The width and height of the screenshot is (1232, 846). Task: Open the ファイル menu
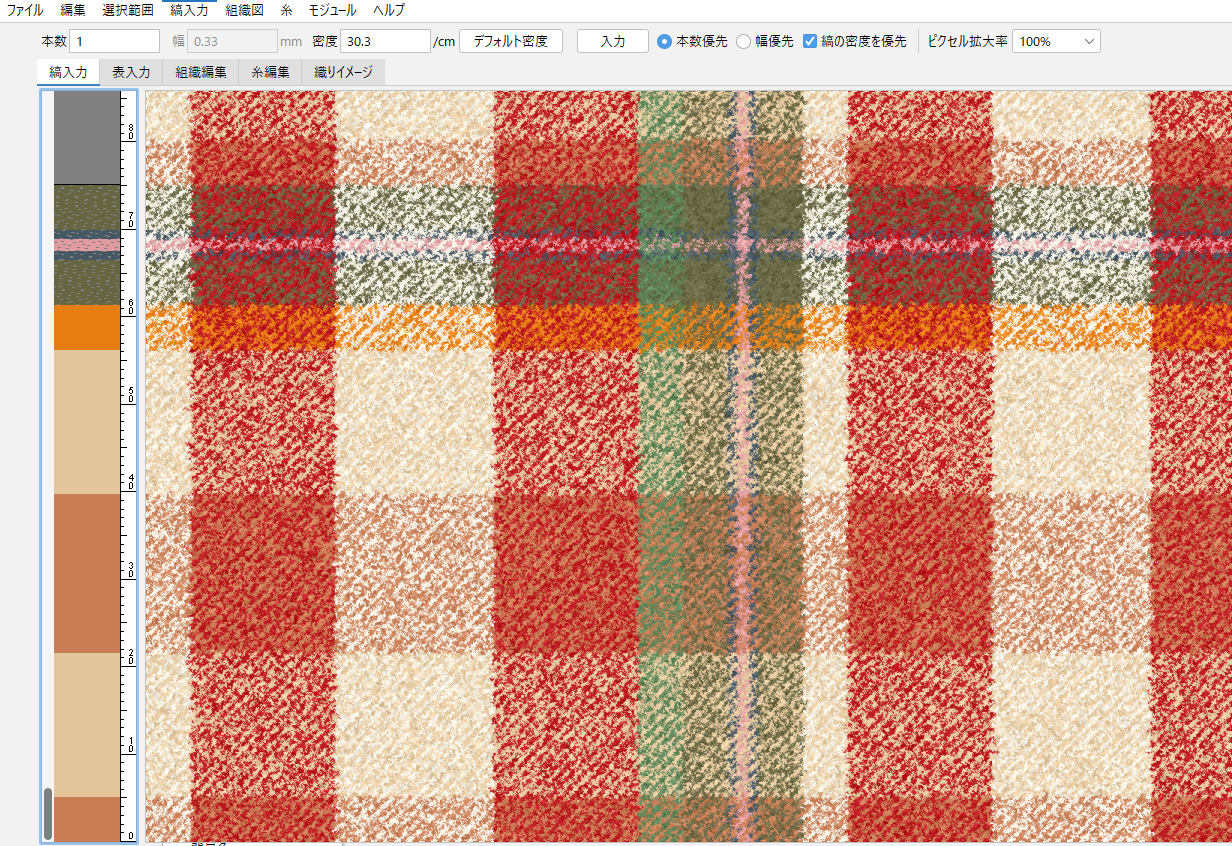[x=25, y=10]
